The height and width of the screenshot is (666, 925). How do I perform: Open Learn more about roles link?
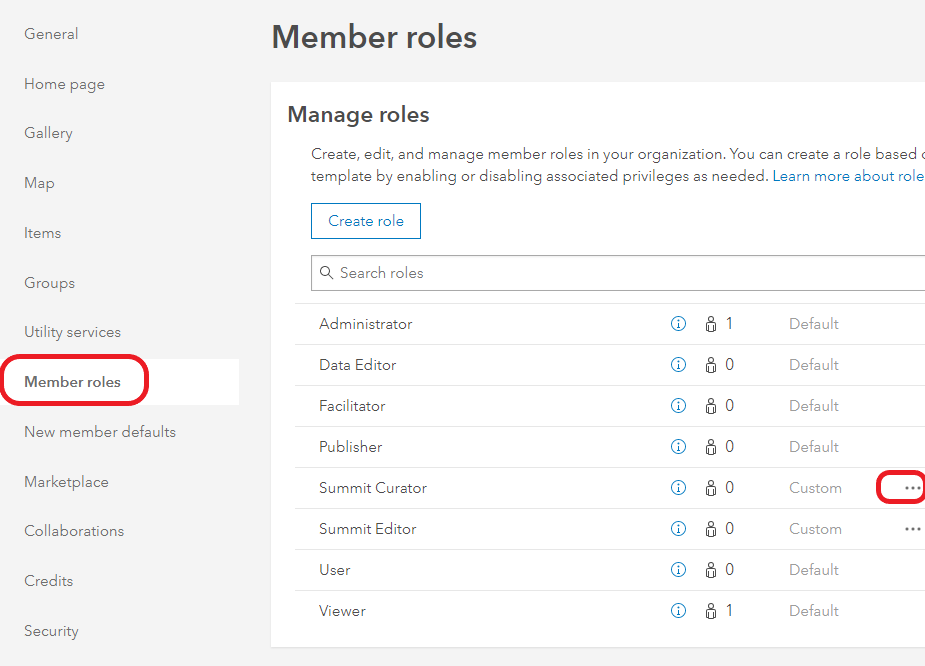(x=848, y=176)
